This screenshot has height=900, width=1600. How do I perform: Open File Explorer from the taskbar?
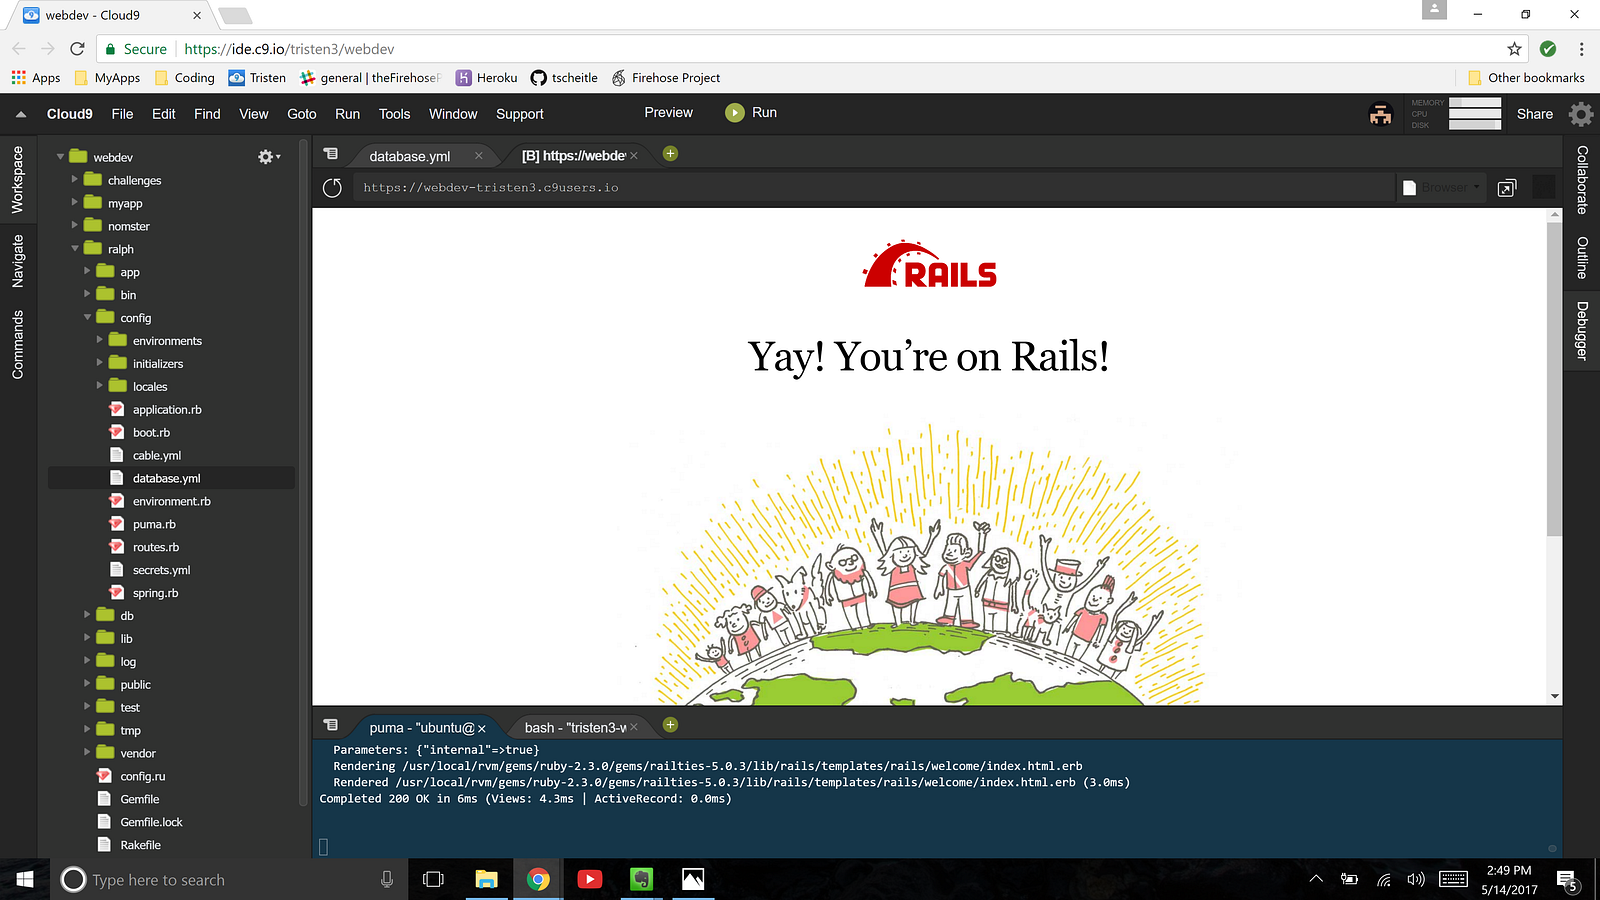pos(486,880)
